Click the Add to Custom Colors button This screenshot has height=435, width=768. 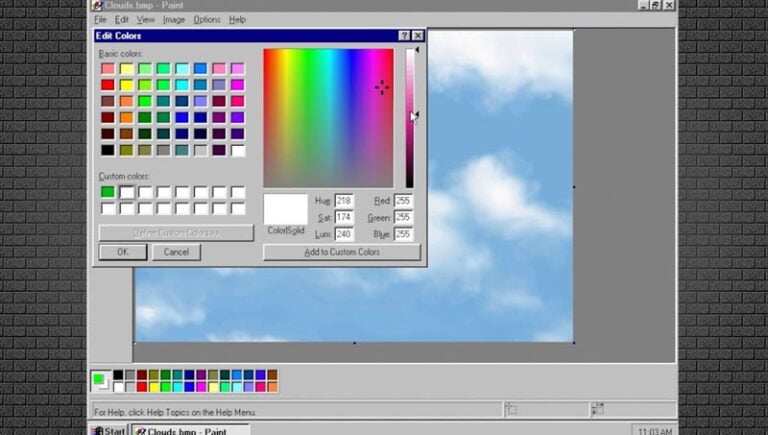tap(341, 252)
